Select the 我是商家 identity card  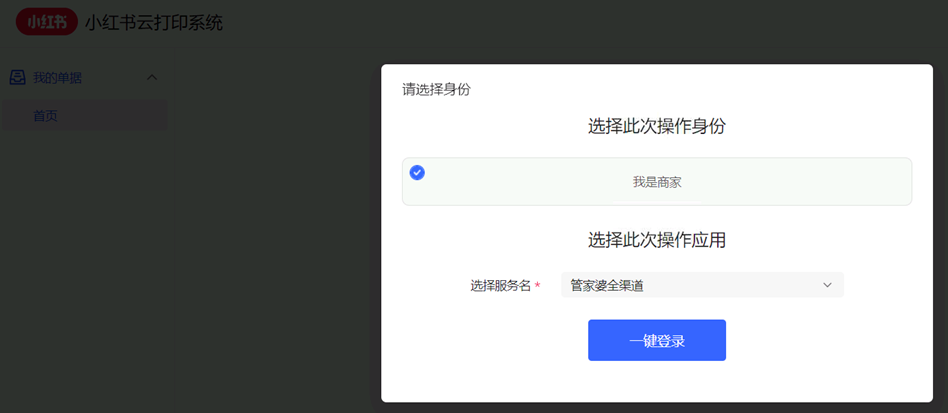pyautogui.click(x=657, y=182)
